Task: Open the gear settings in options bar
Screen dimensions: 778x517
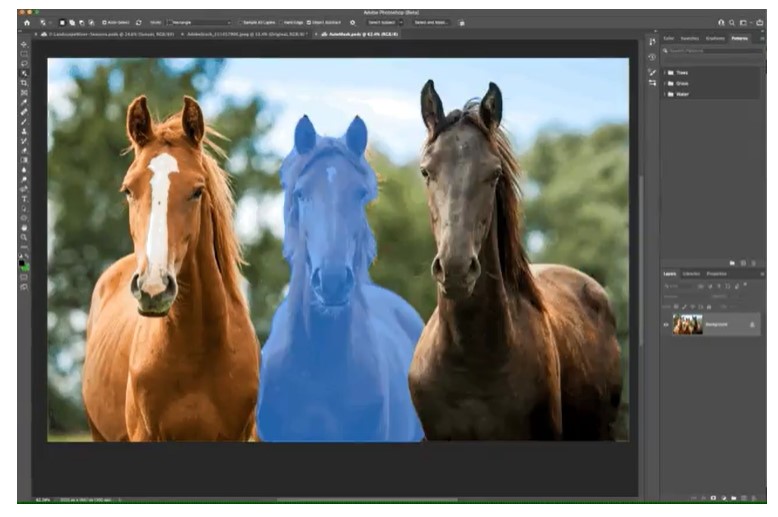Action: [353, 23]
